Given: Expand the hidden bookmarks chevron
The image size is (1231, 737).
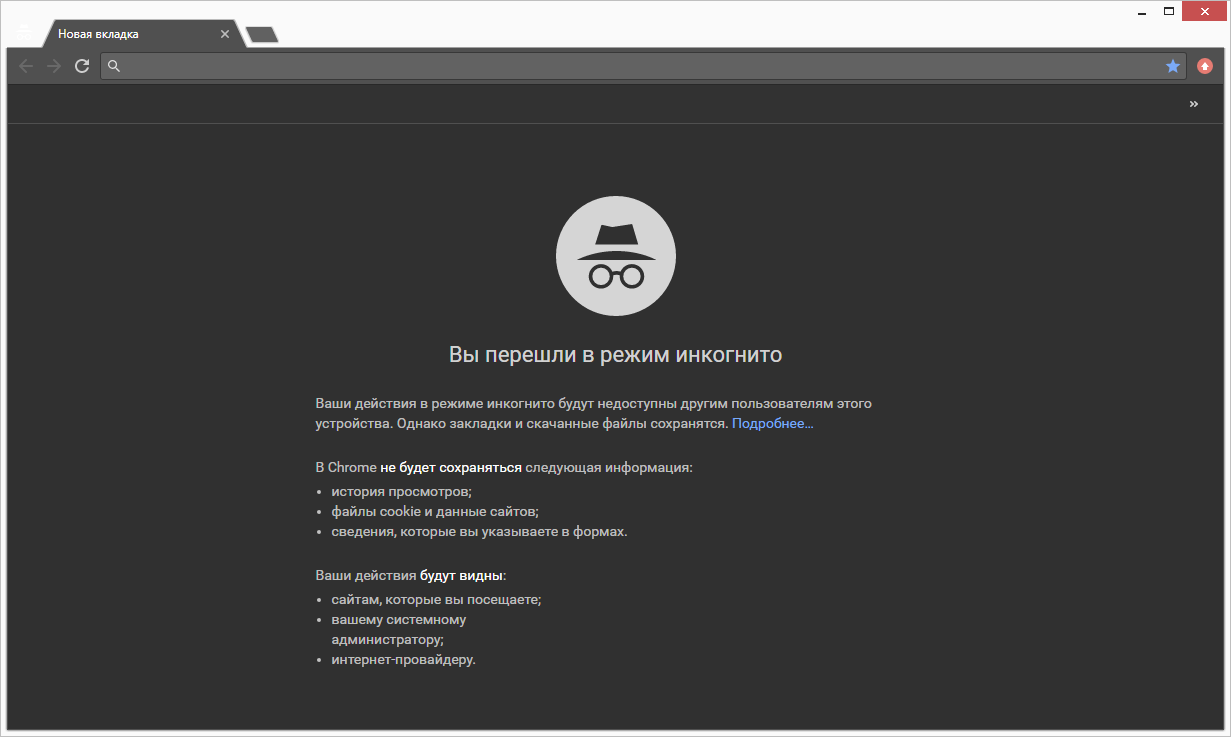Looking at the screenshot, I should click(1194, 104).
